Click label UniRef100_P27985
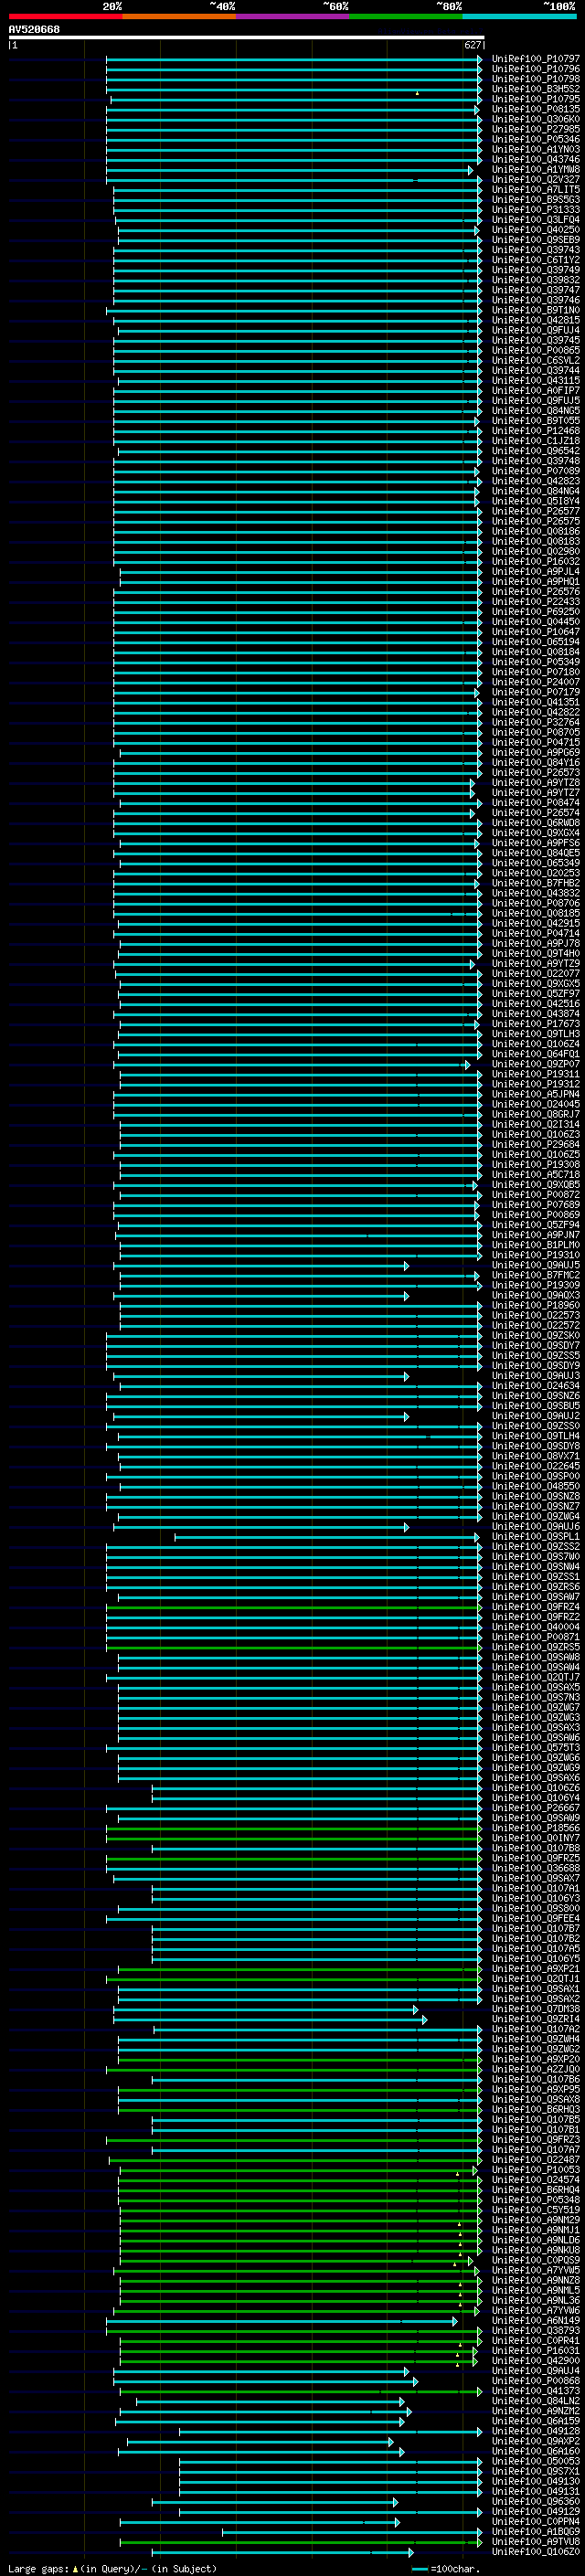Viewport: 585px width, 2576px height. 536,129
